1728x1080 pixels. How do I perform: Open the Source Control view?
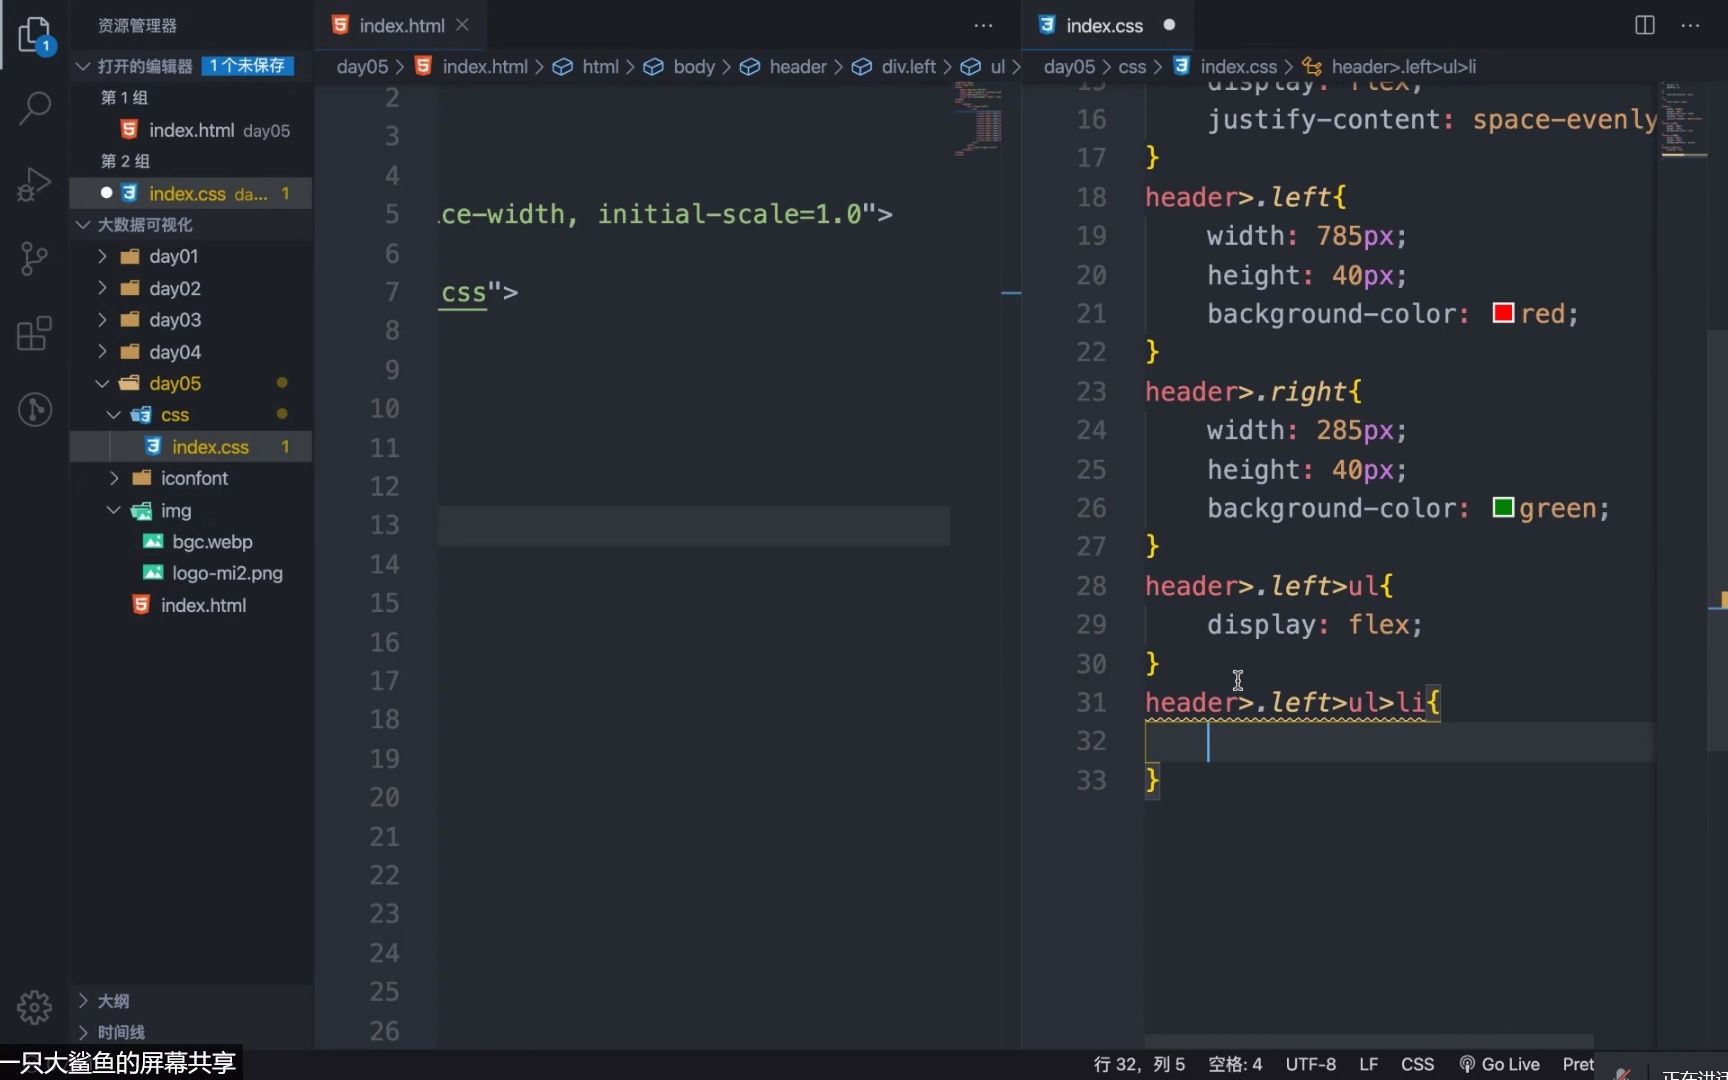[x=35, y=258]
